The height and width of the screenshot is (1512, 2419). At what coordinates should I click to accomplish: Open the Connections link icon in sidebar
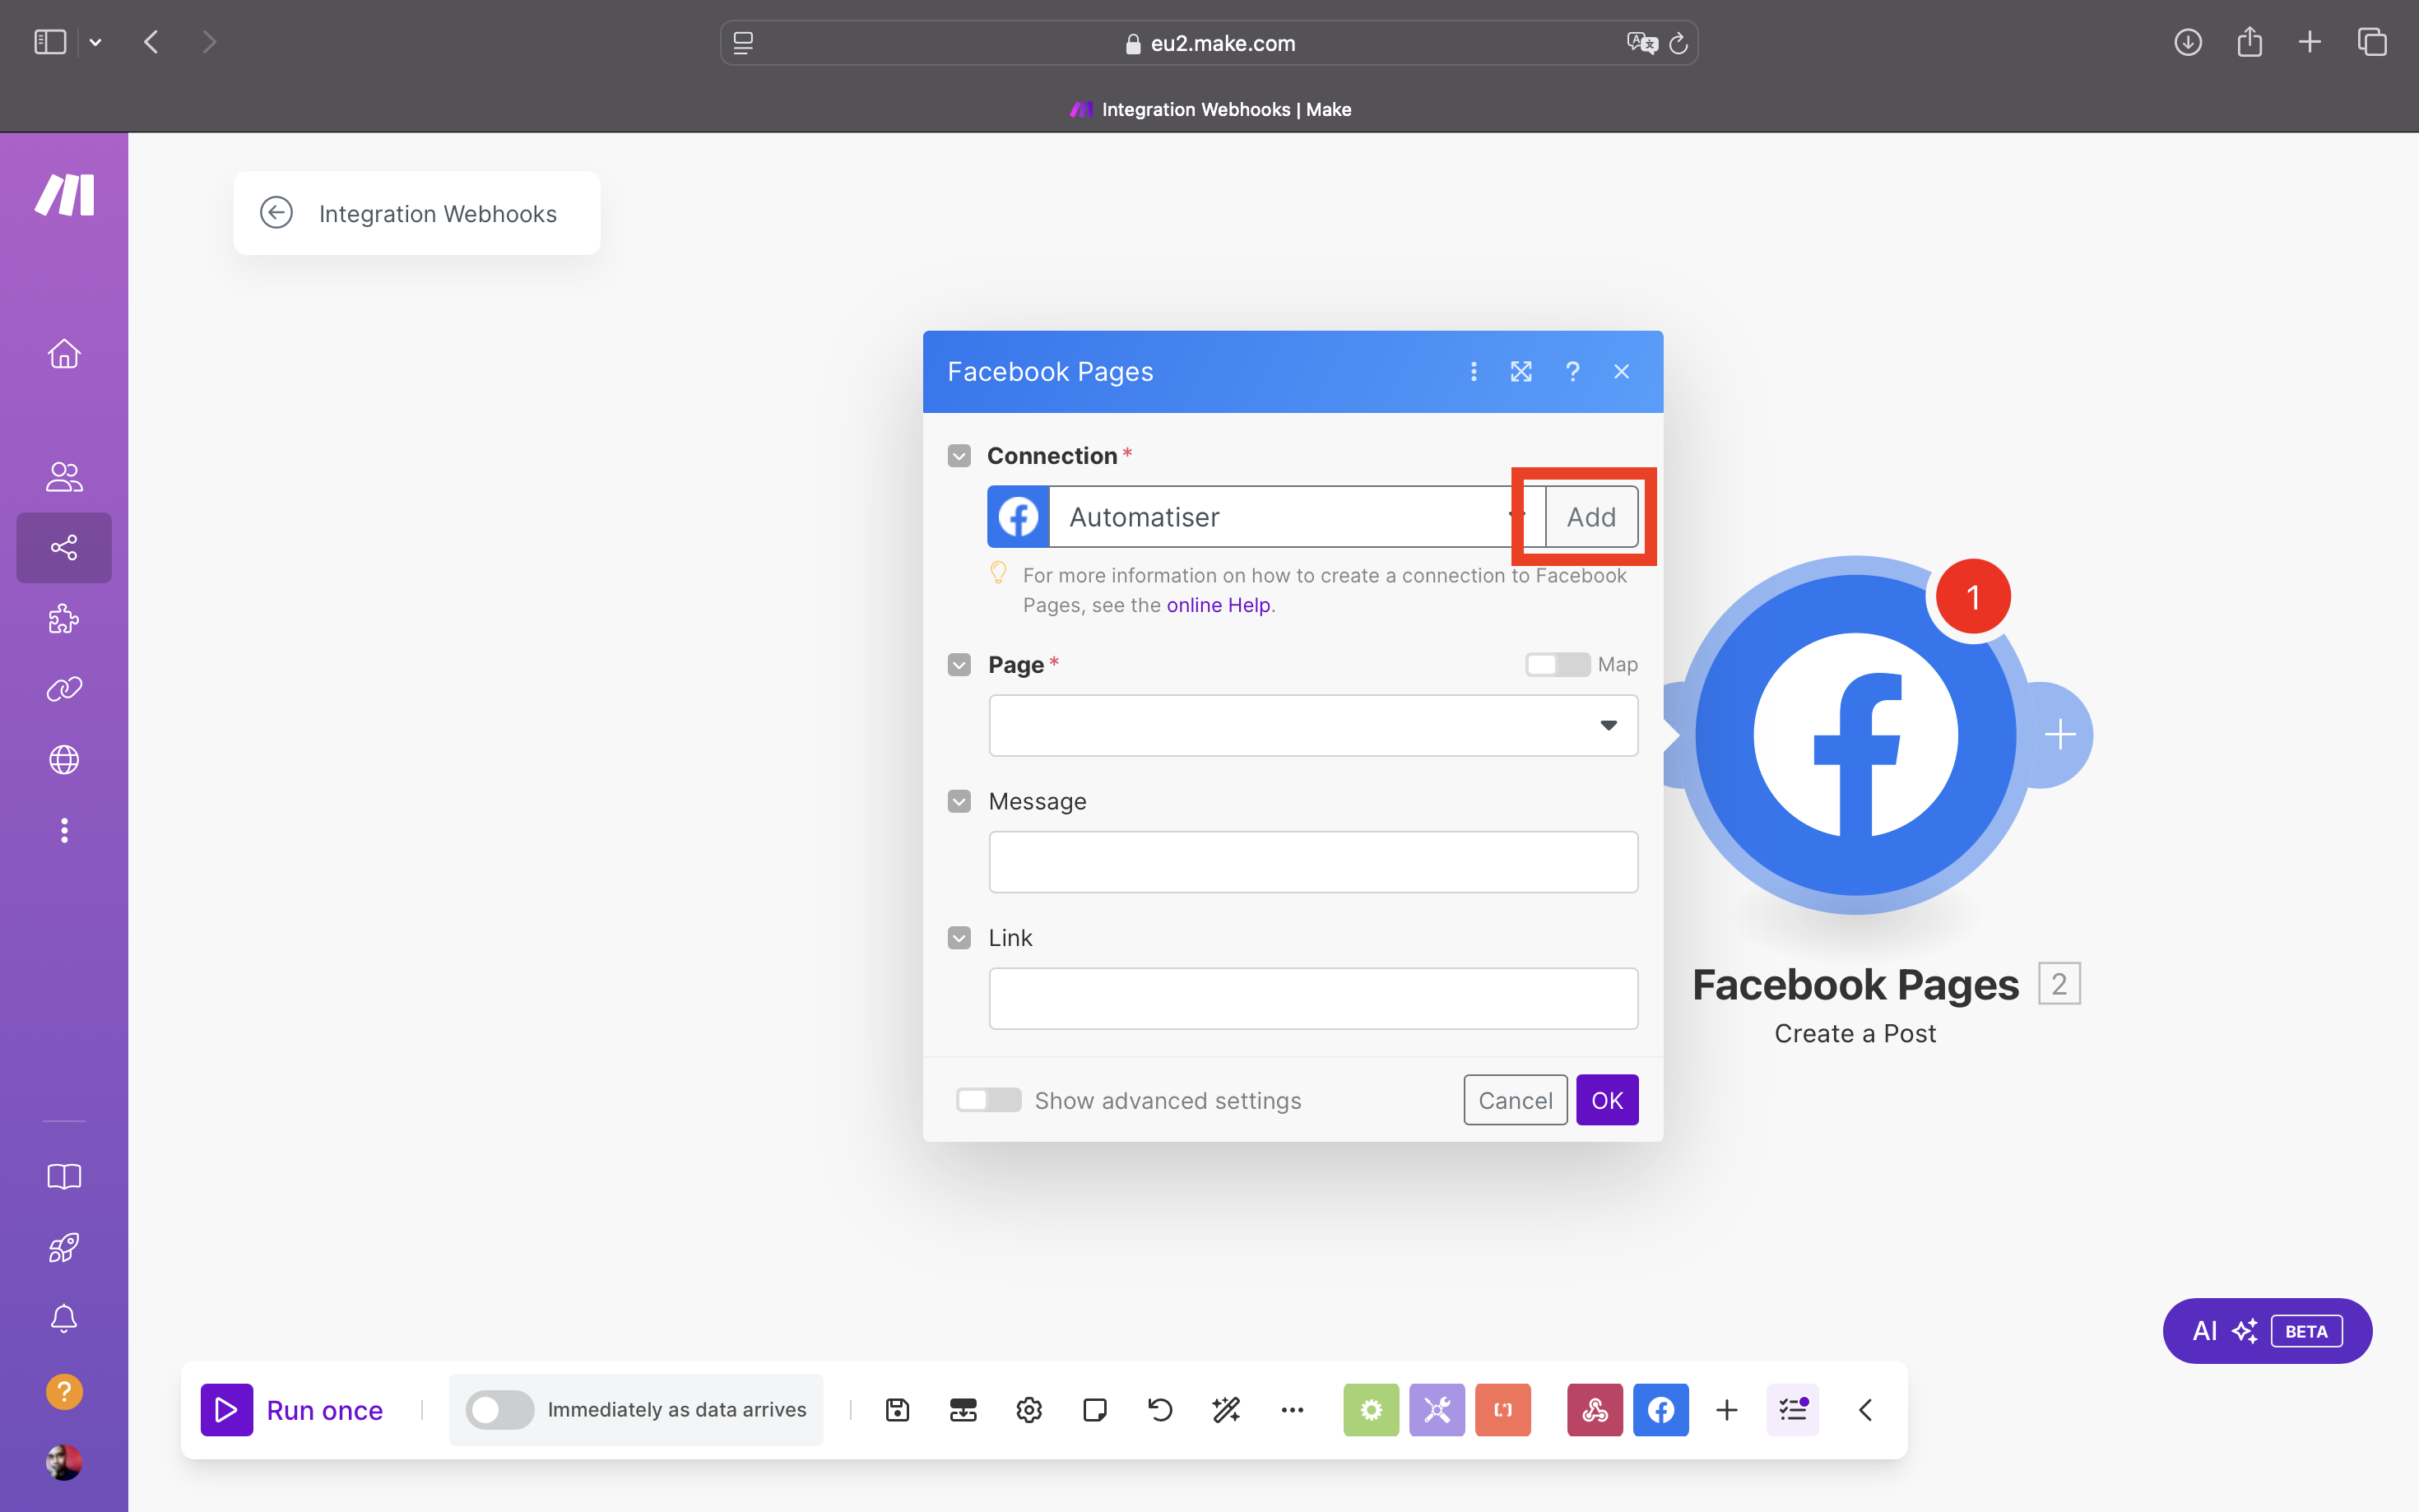click(64, 689)
